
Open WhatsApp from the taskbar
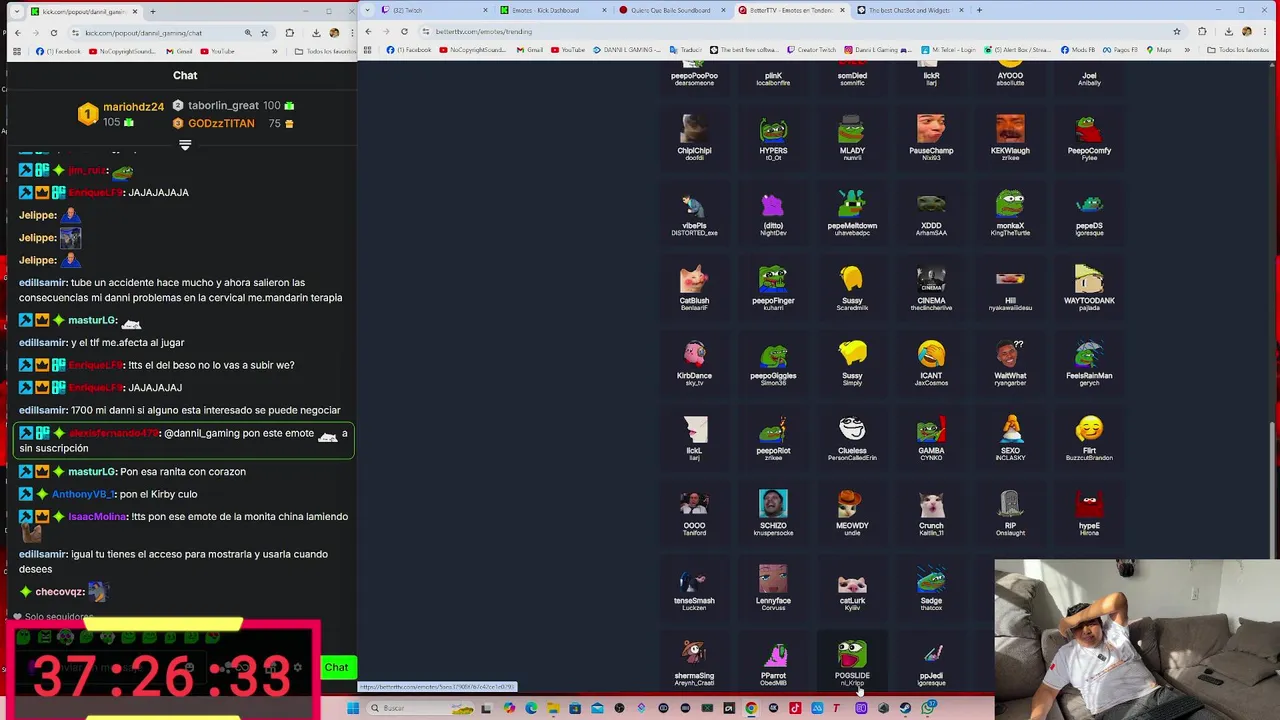click(x=929, y=708)
